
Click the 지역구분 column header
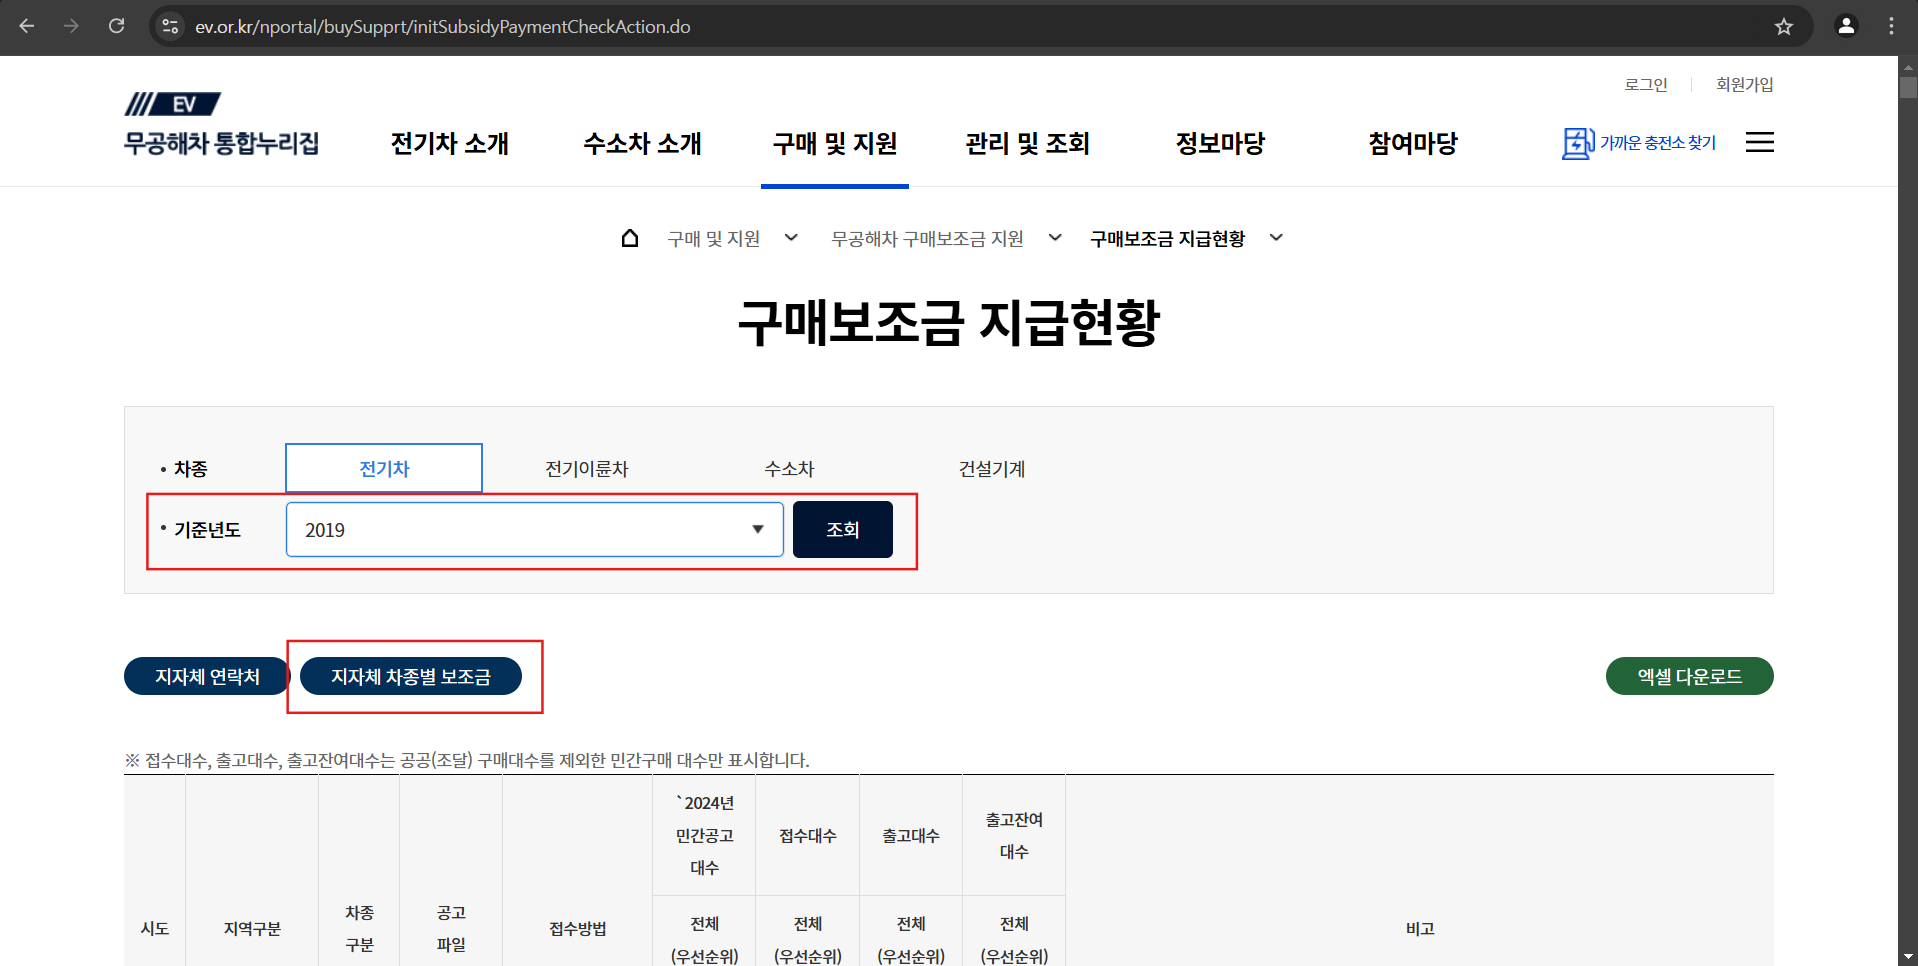[x=252, y=929]
